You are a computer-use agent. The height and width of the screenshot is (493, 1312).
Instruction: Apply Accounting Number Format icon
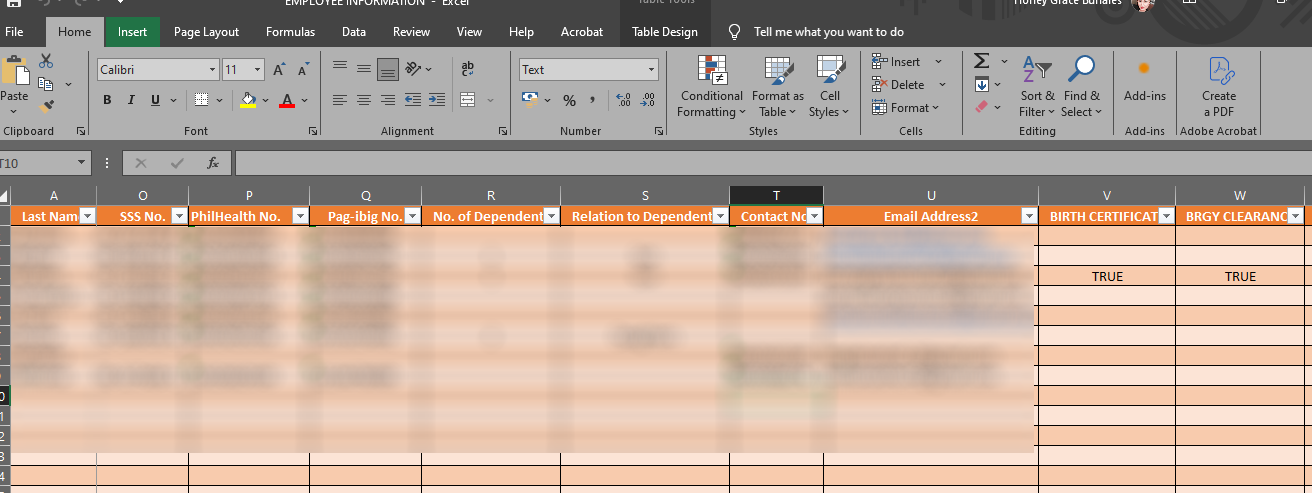(531, 100)
